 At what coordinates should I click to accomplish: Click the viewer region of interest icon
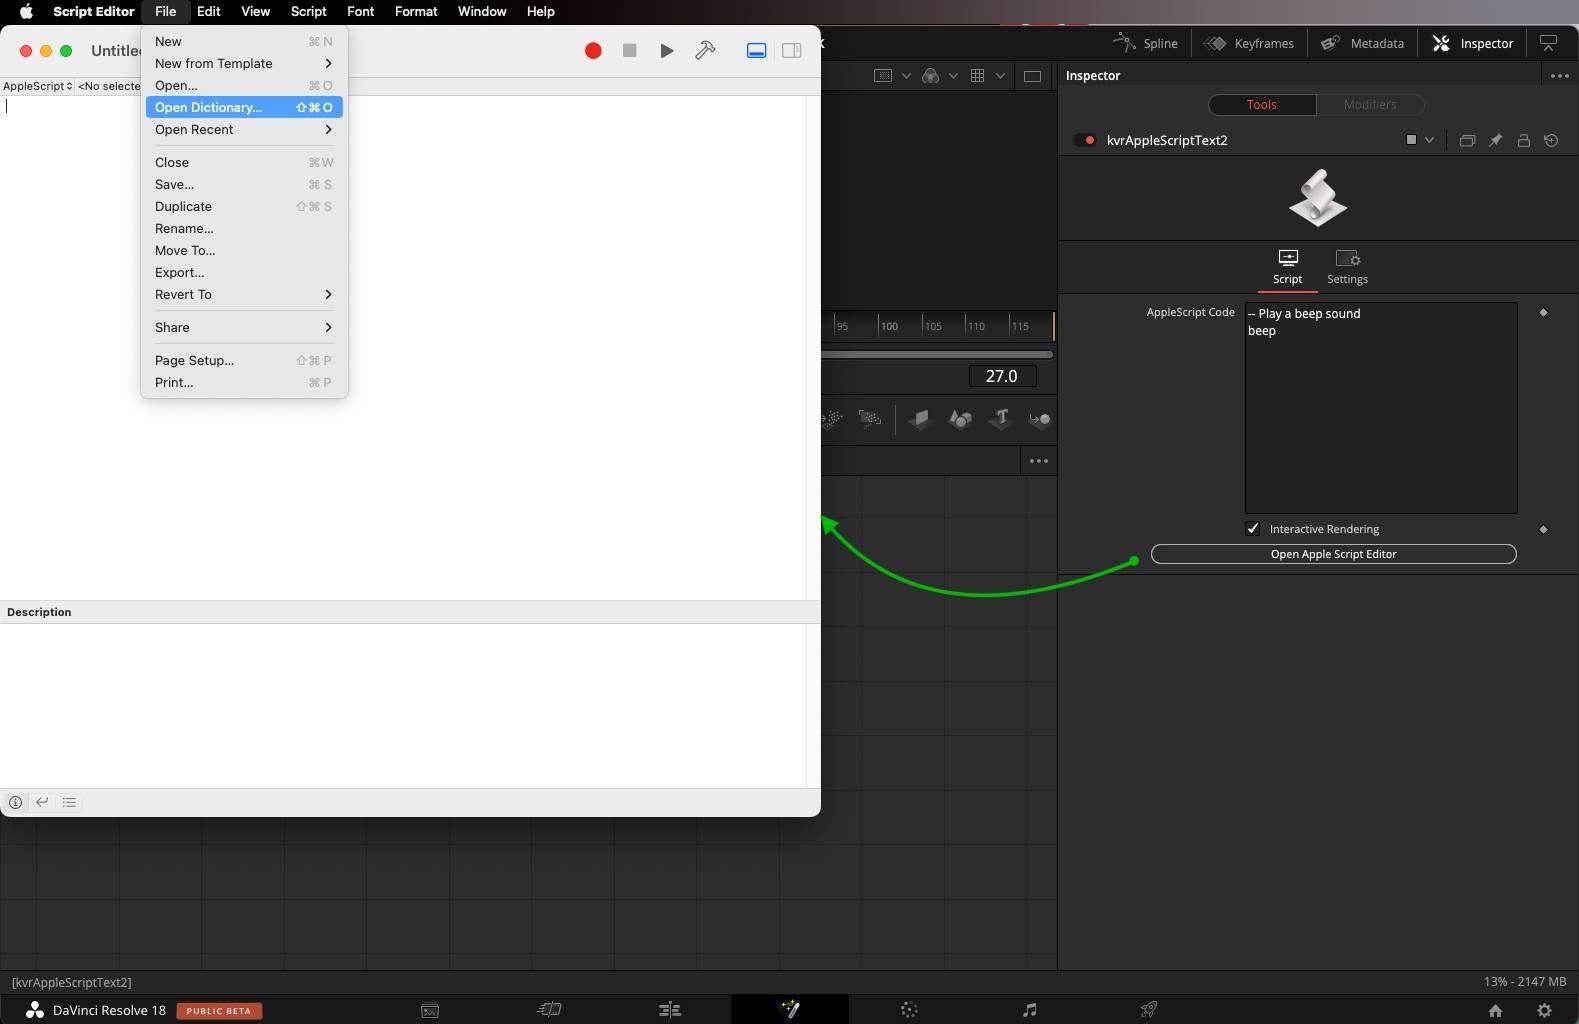coord(883,76)
